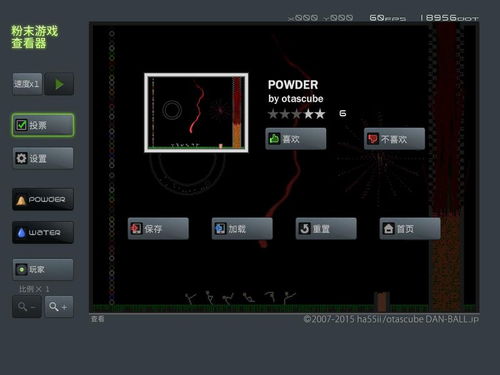This screenshot has width=500, height=375.
Task: Zoom in using the magnifier plus button
Action: pos(59,307)
